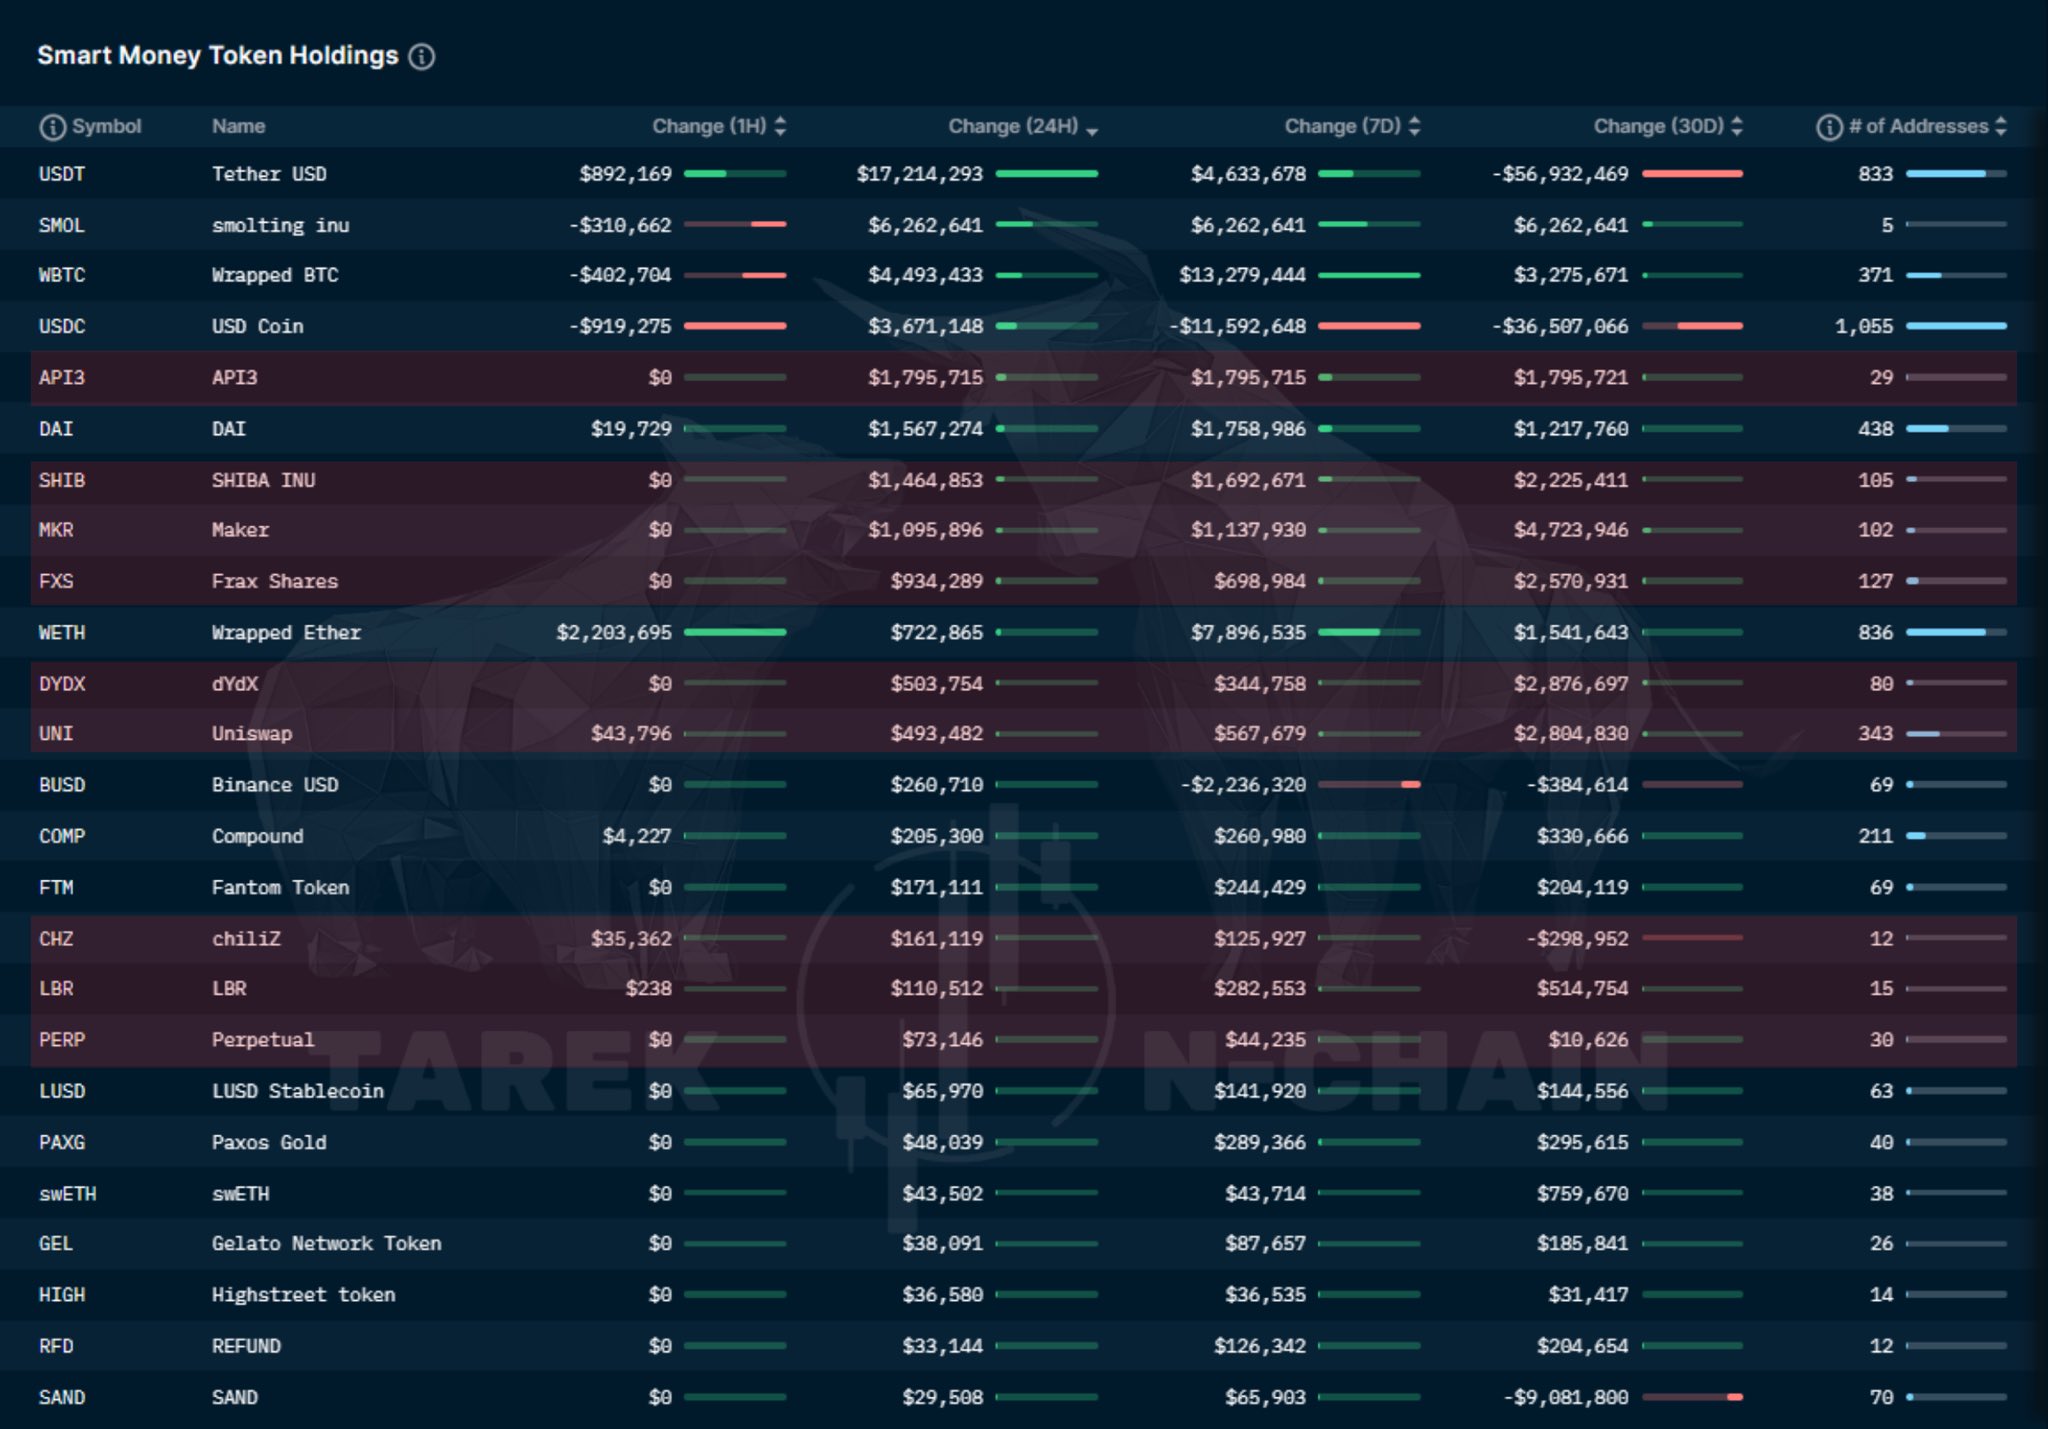Click WETH 1H change green bar

[735, 632]
